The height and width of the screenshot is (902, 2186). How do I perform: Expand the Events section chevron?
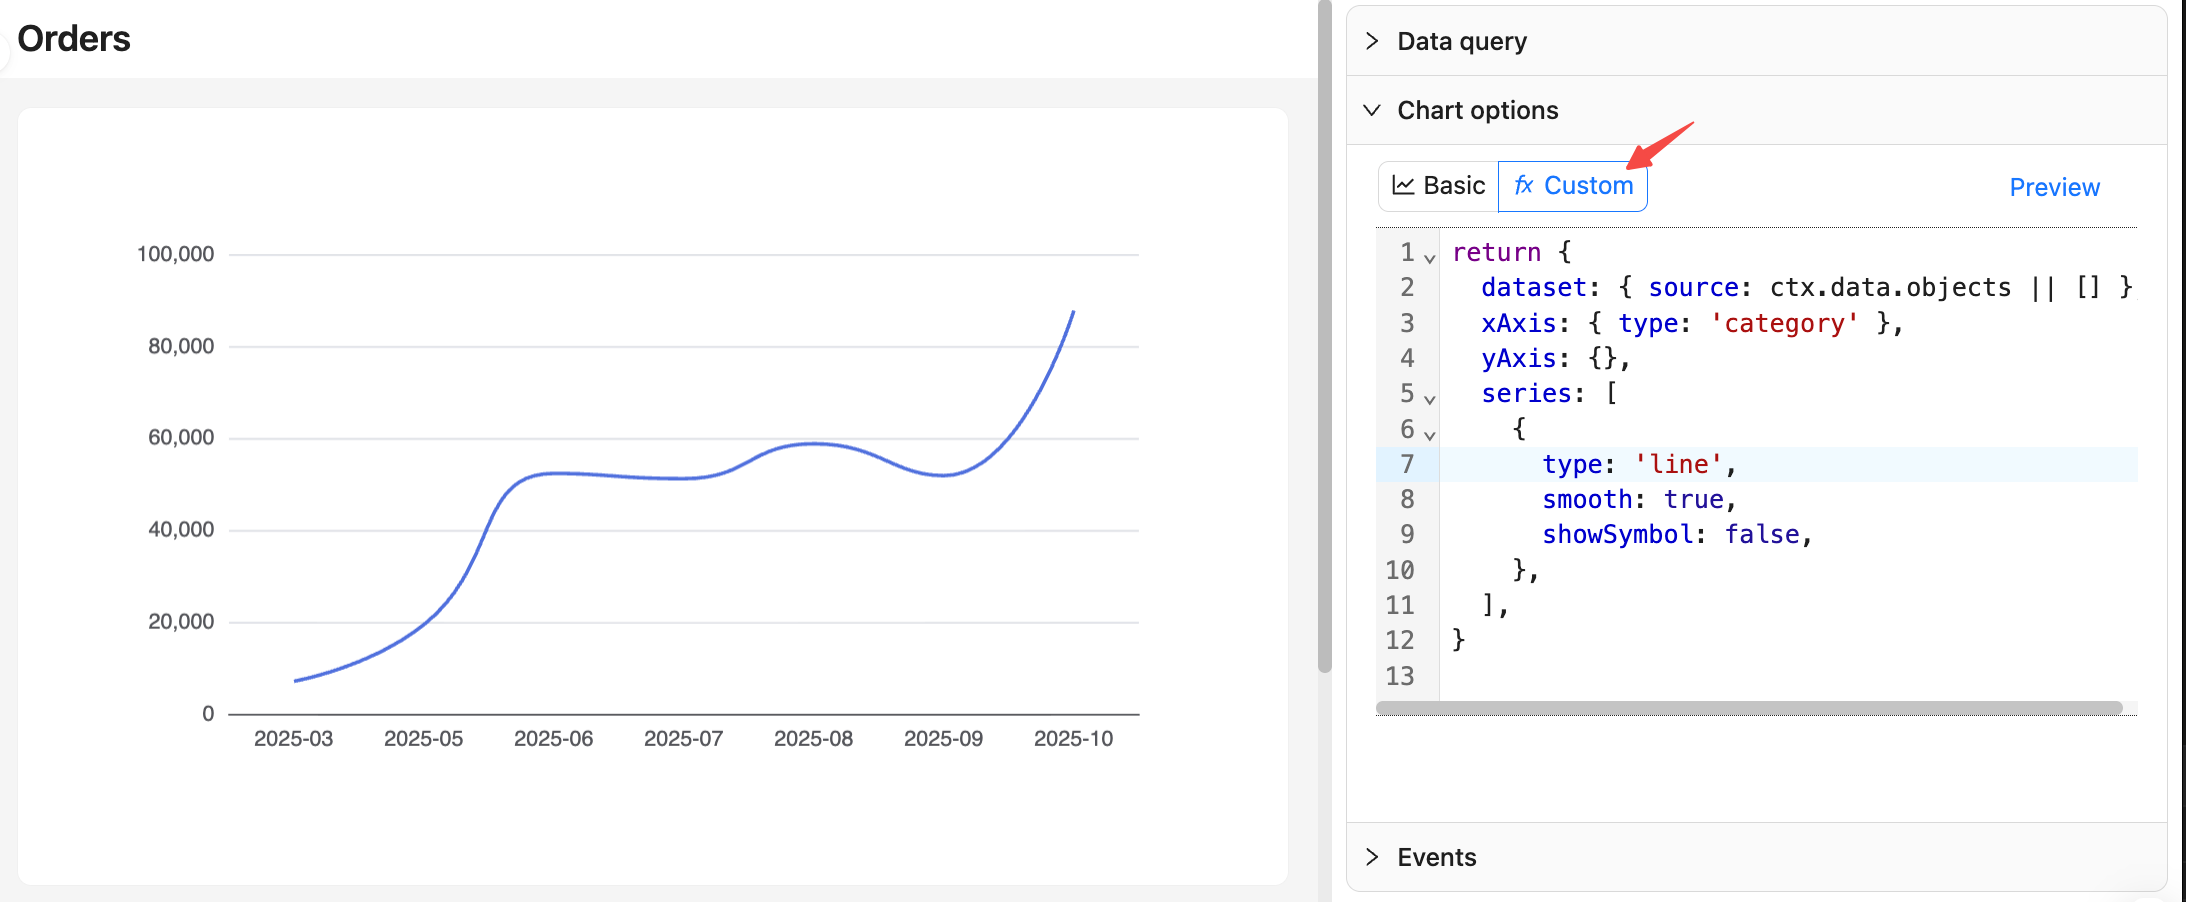(x=1372, y=857)
